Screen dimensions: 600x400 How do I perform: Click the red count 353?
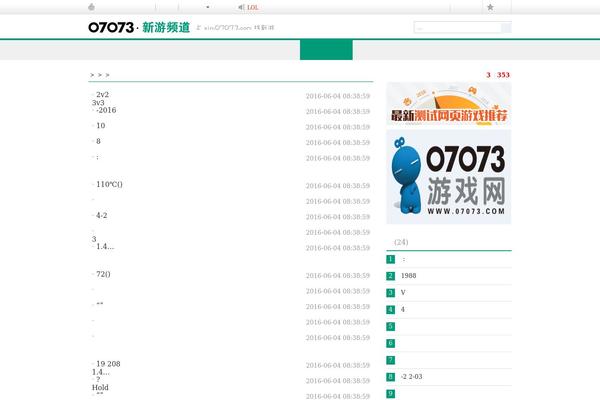click(x=503, y=75)
